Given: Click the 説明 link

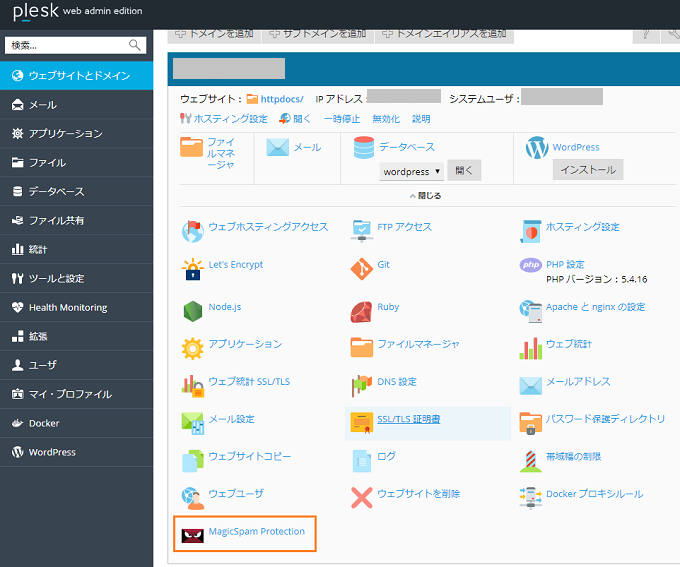Looking at the screenshot, I should [x=421, y=119].
